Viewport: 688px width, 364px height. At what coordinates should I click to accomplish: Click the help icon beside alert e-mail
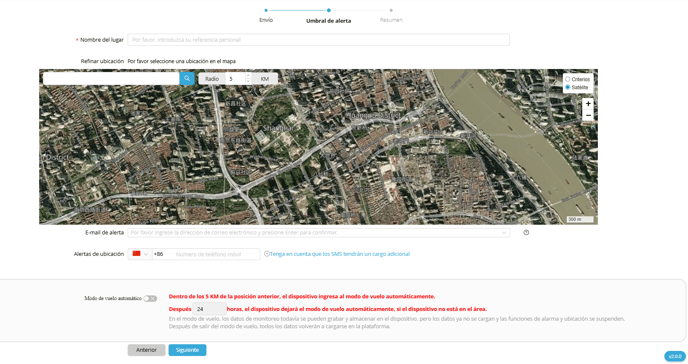[x=526, y=232]
